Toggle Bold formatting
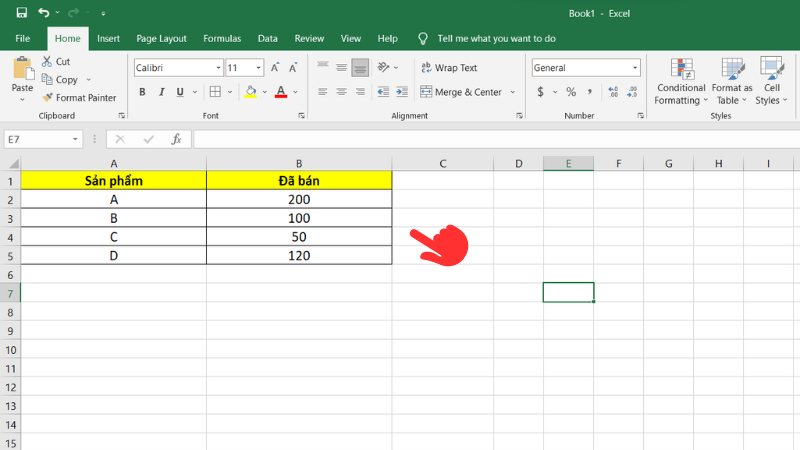 click(x=142, y=92)
